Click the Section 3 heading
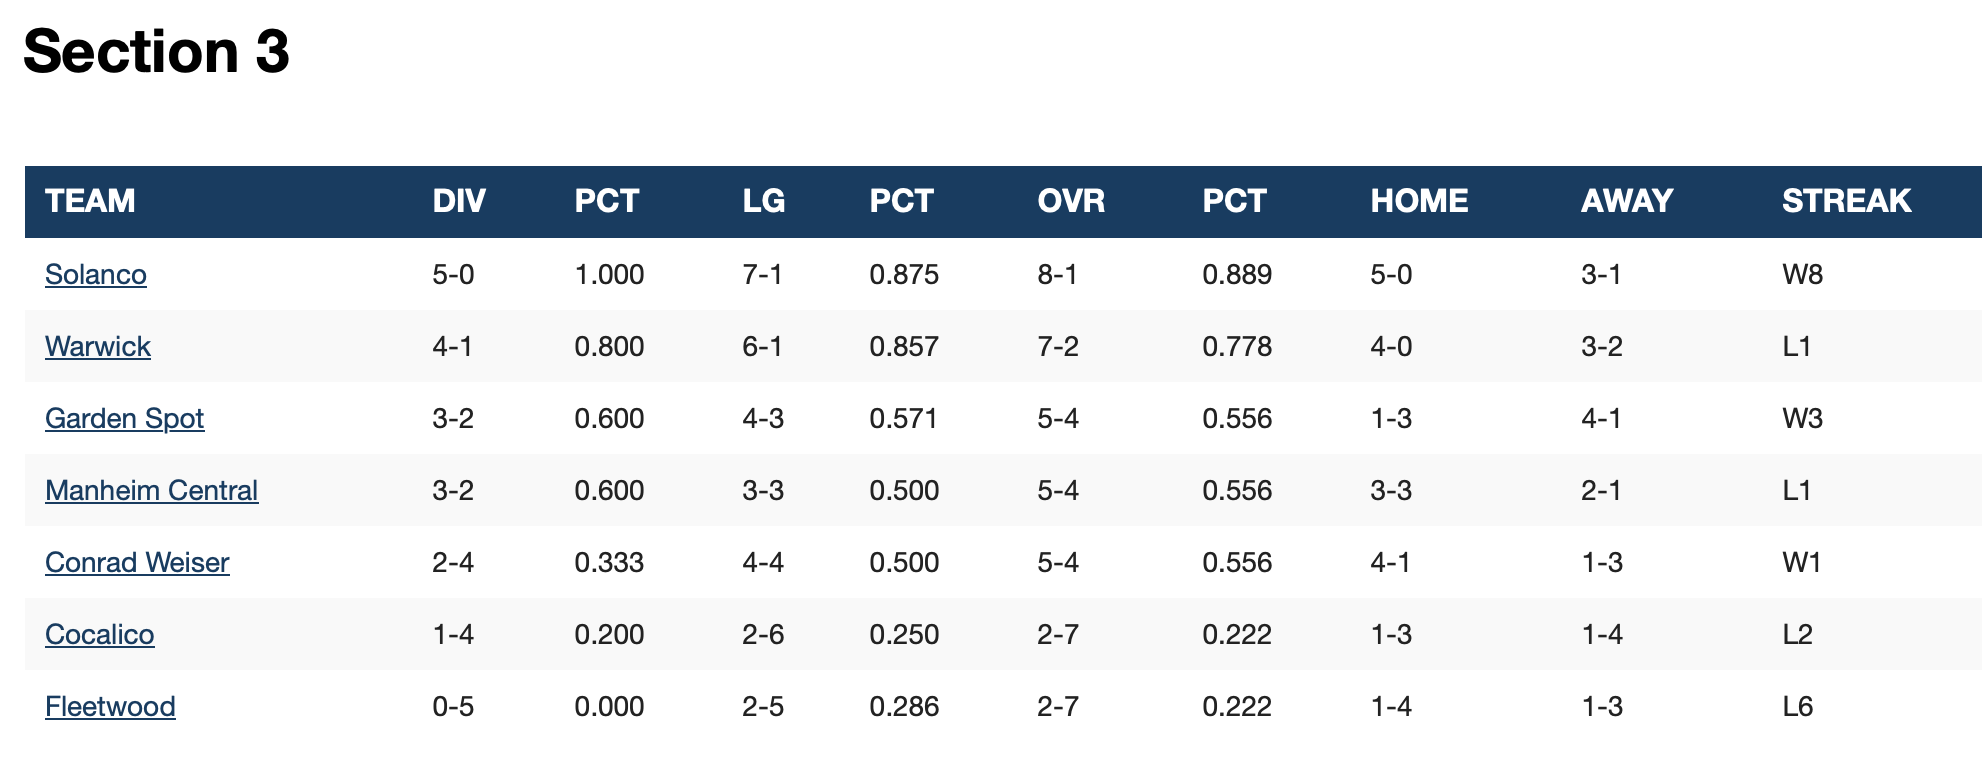 pyautogui.click(x=156, y=51)
